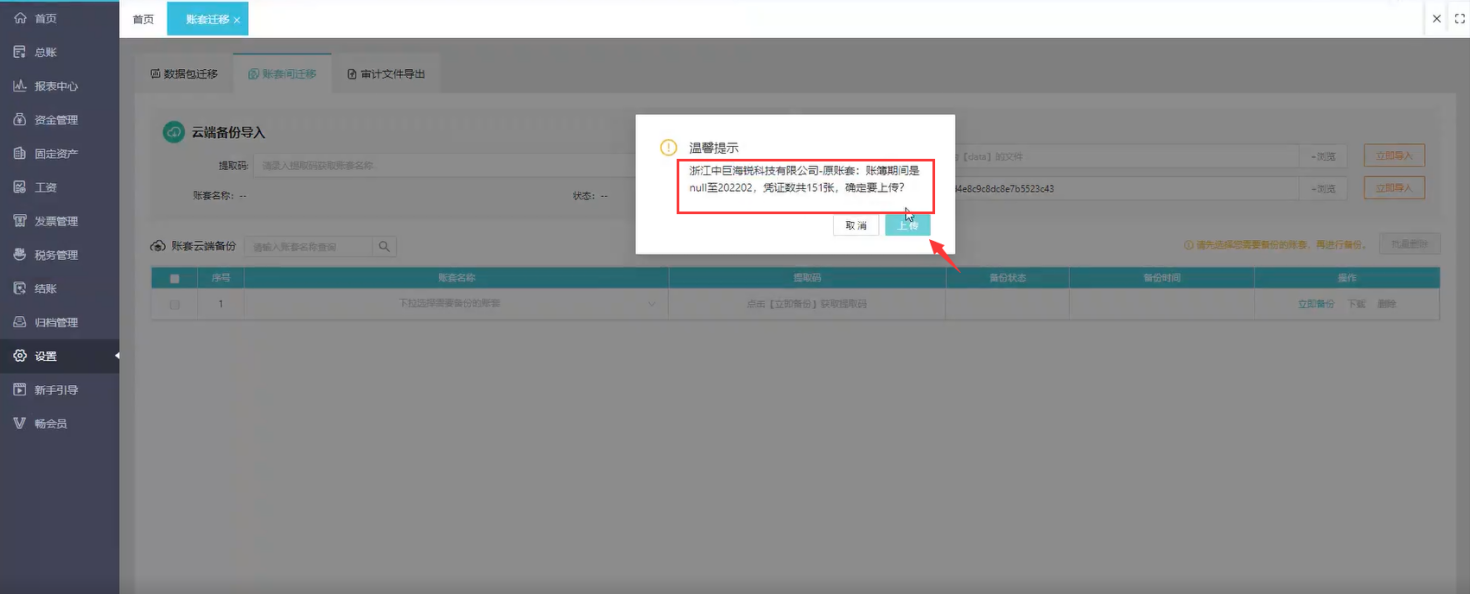Viewport: 1470px width, 594px height.
Task: Switch to 数据包迁移 sub-tab
Action: click(184, 74)
